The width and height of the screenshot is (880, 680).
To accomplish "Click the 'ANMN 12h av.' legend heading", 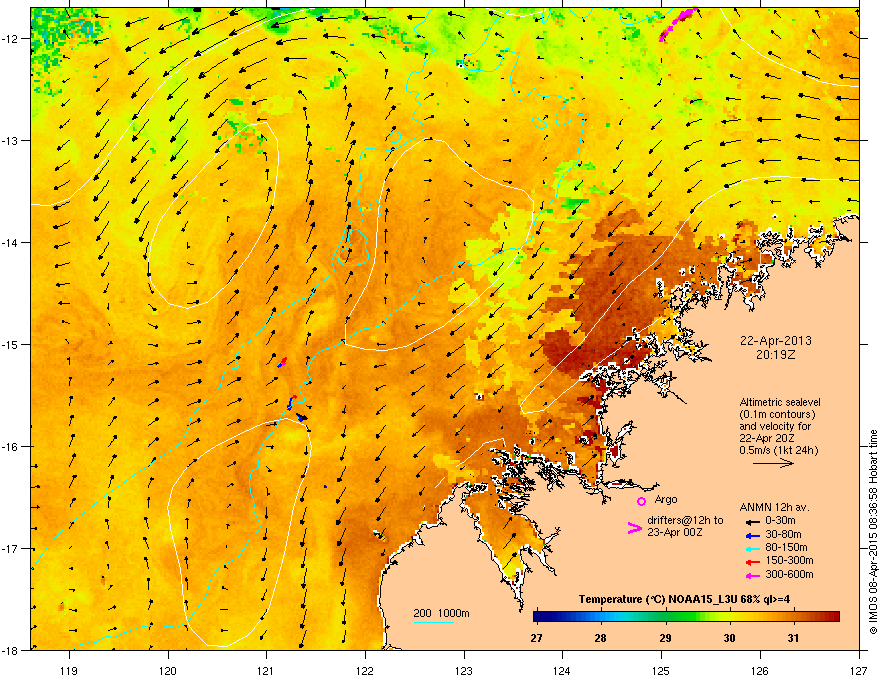I will (x=774, y=507).
